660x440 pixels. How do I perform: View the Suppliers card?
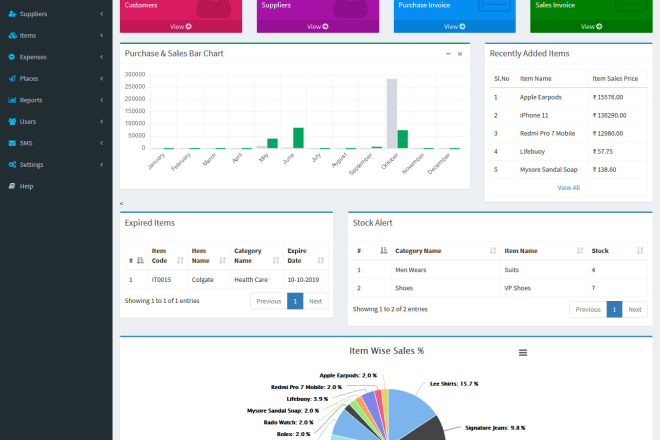pos(318,27)
